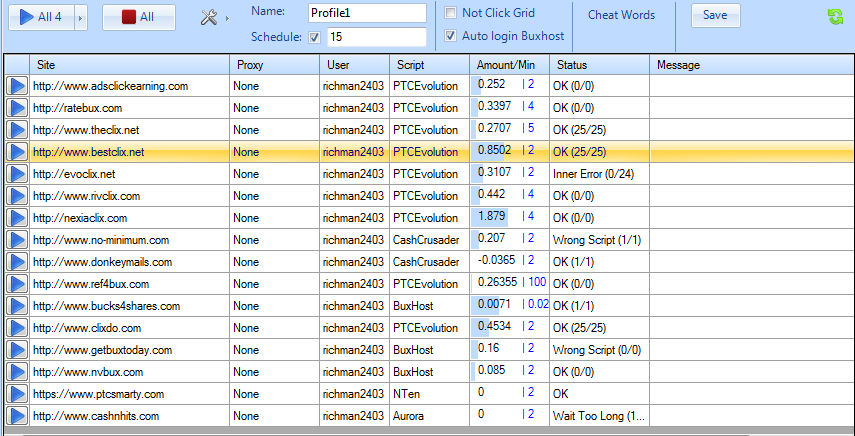Click the Message column header
The height and width of the screenshot is (436, 855).
coord(752,65)
